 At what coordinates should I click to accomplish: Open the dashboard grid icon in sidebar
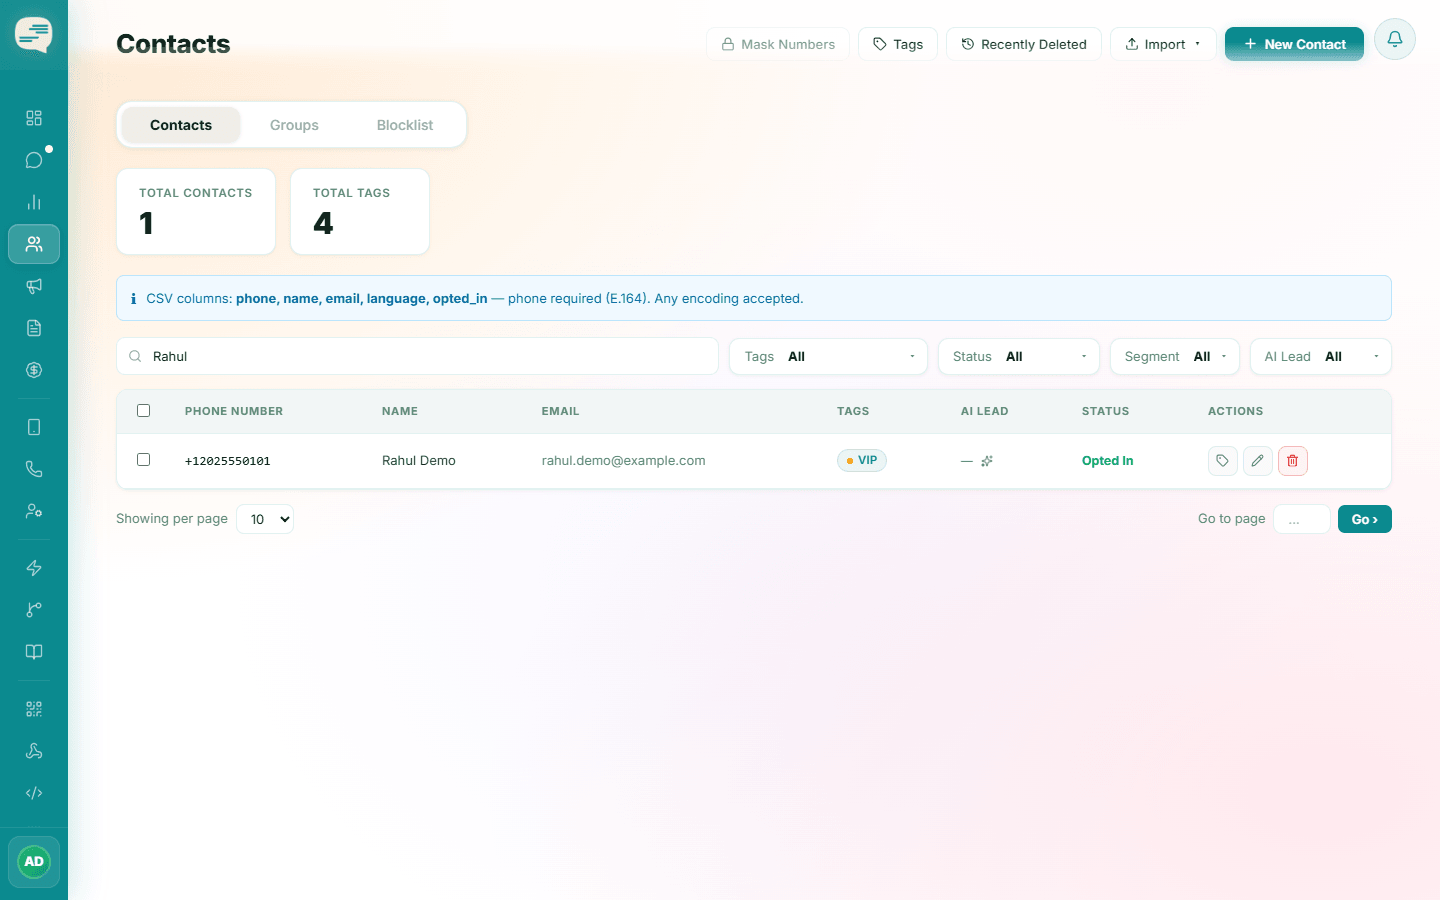(x=34, y=118)
